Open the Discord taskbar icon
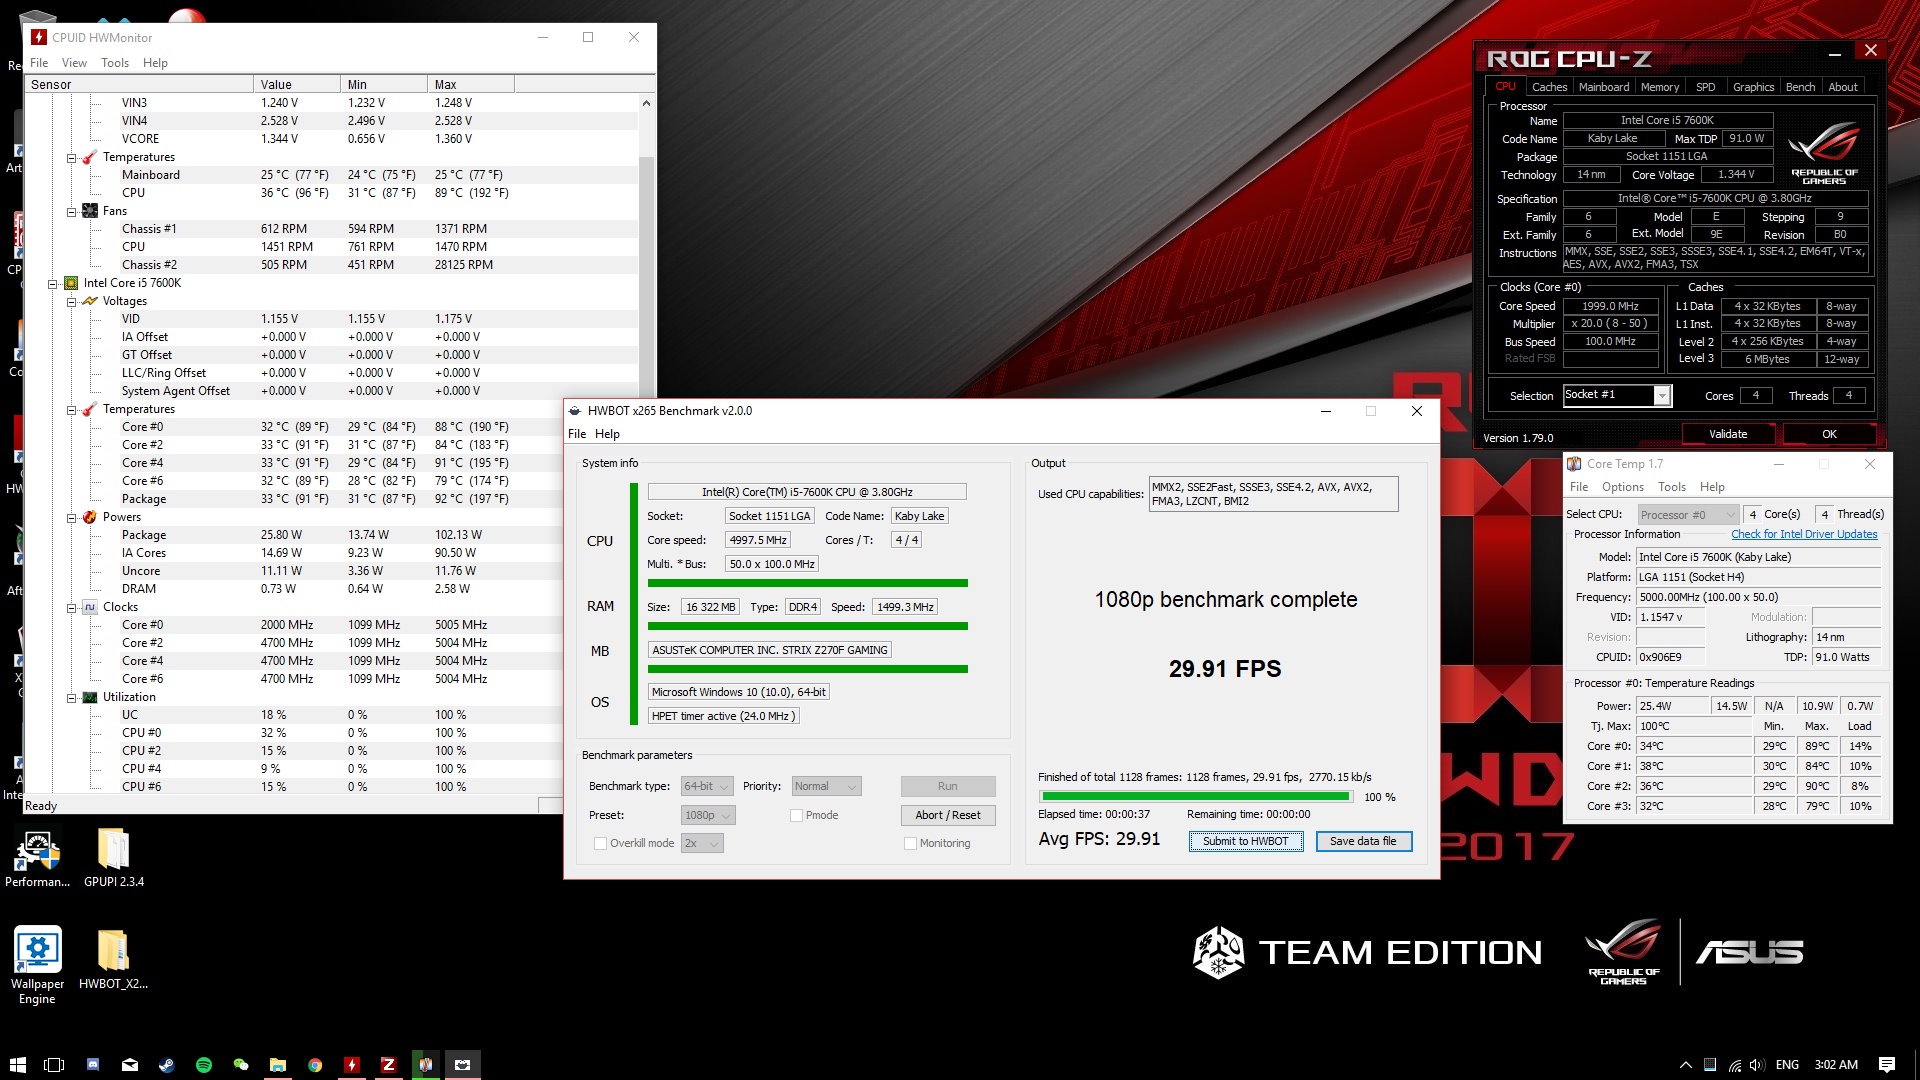This screenshot has width=1920, height=1080. [x=93, y=1065]
